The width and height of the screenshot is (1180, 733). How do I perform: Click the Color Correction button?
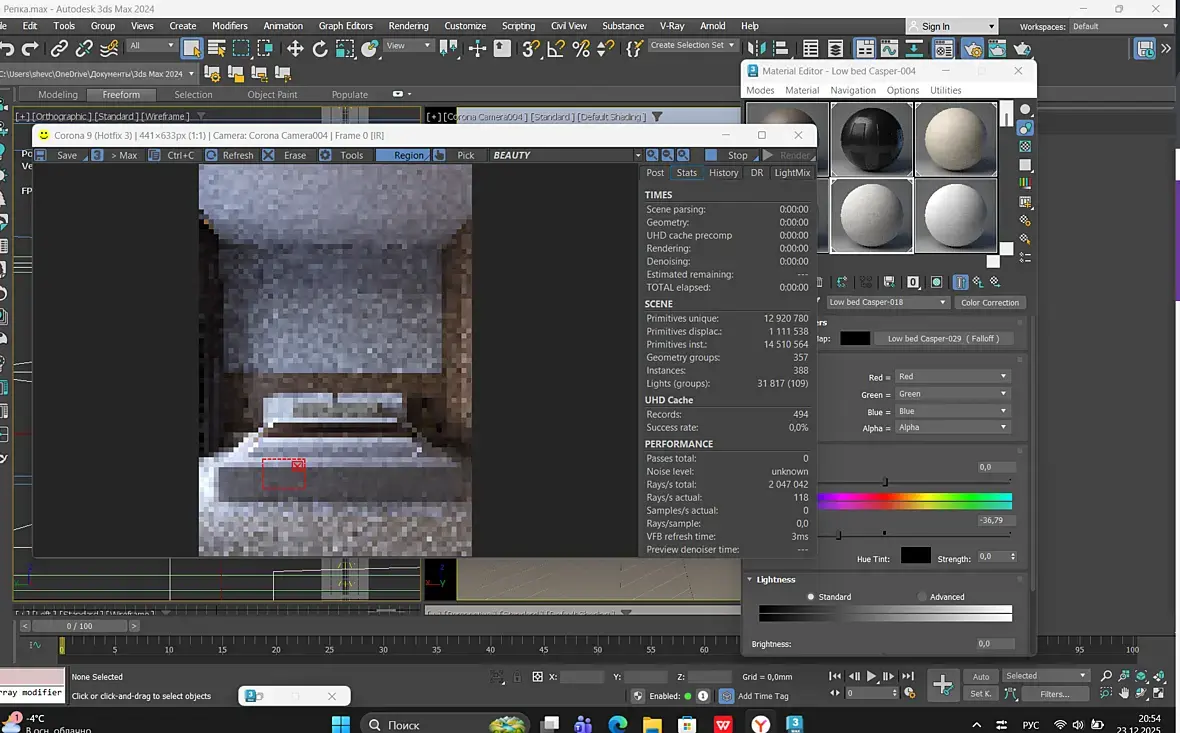click(990, 302)
